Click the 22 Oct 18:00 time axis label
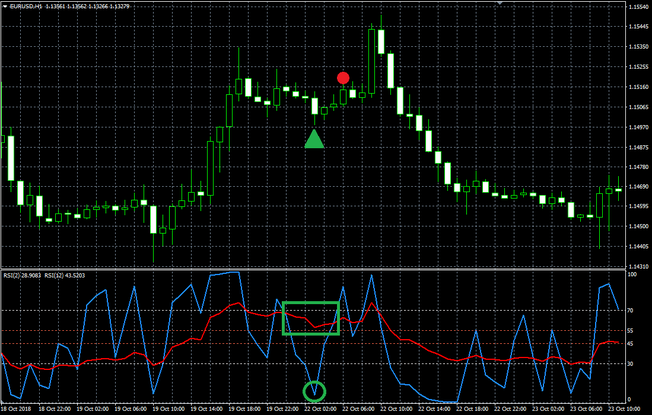This screenshot has width=652, height=415. click(472, 409)
